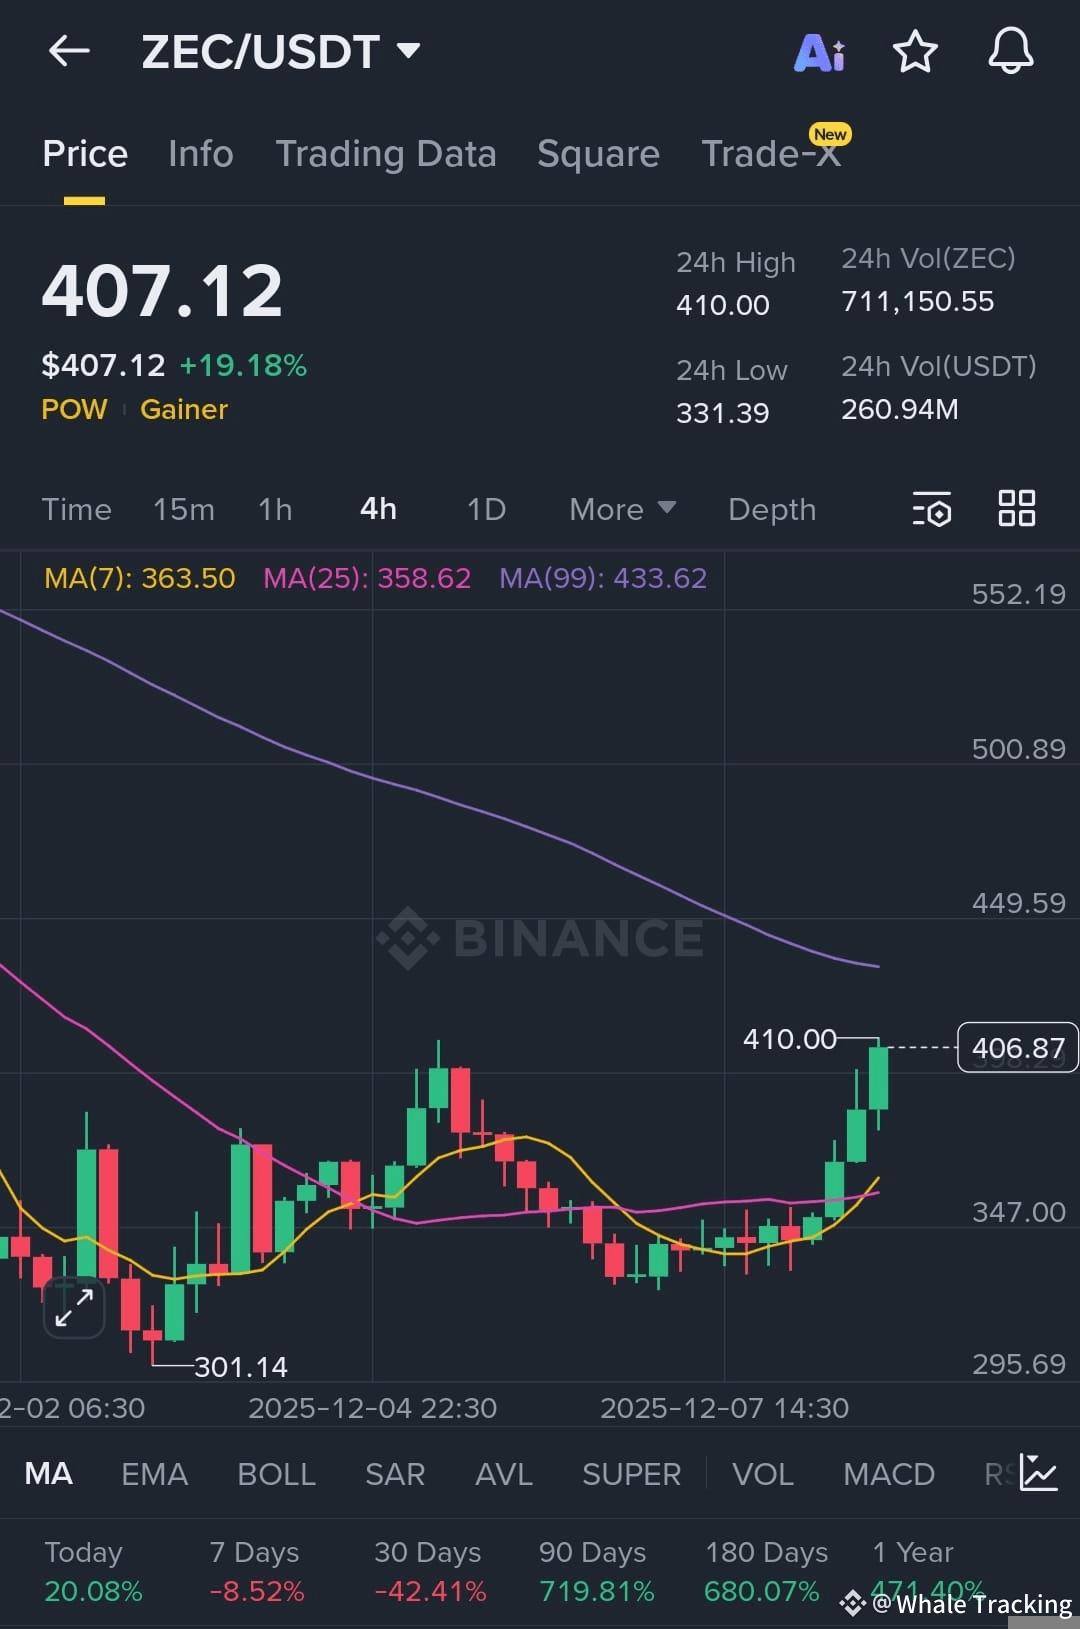The height and width of the screenshot is (1629, 1080).
Task: Expand the ZEC/USDT pair dropdown
Action: coord(408,50)
